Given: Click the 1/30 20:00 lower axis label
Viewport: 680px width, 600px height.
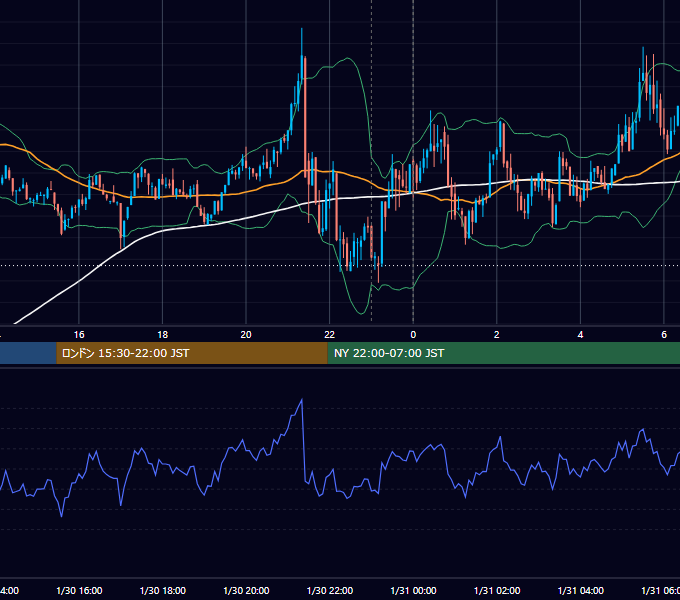Looking at the screenshot, I should pos(246,590).
